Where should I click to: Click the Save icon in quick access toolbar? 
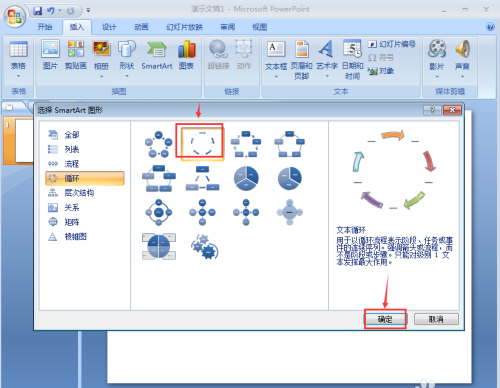(x=38, y=11)
